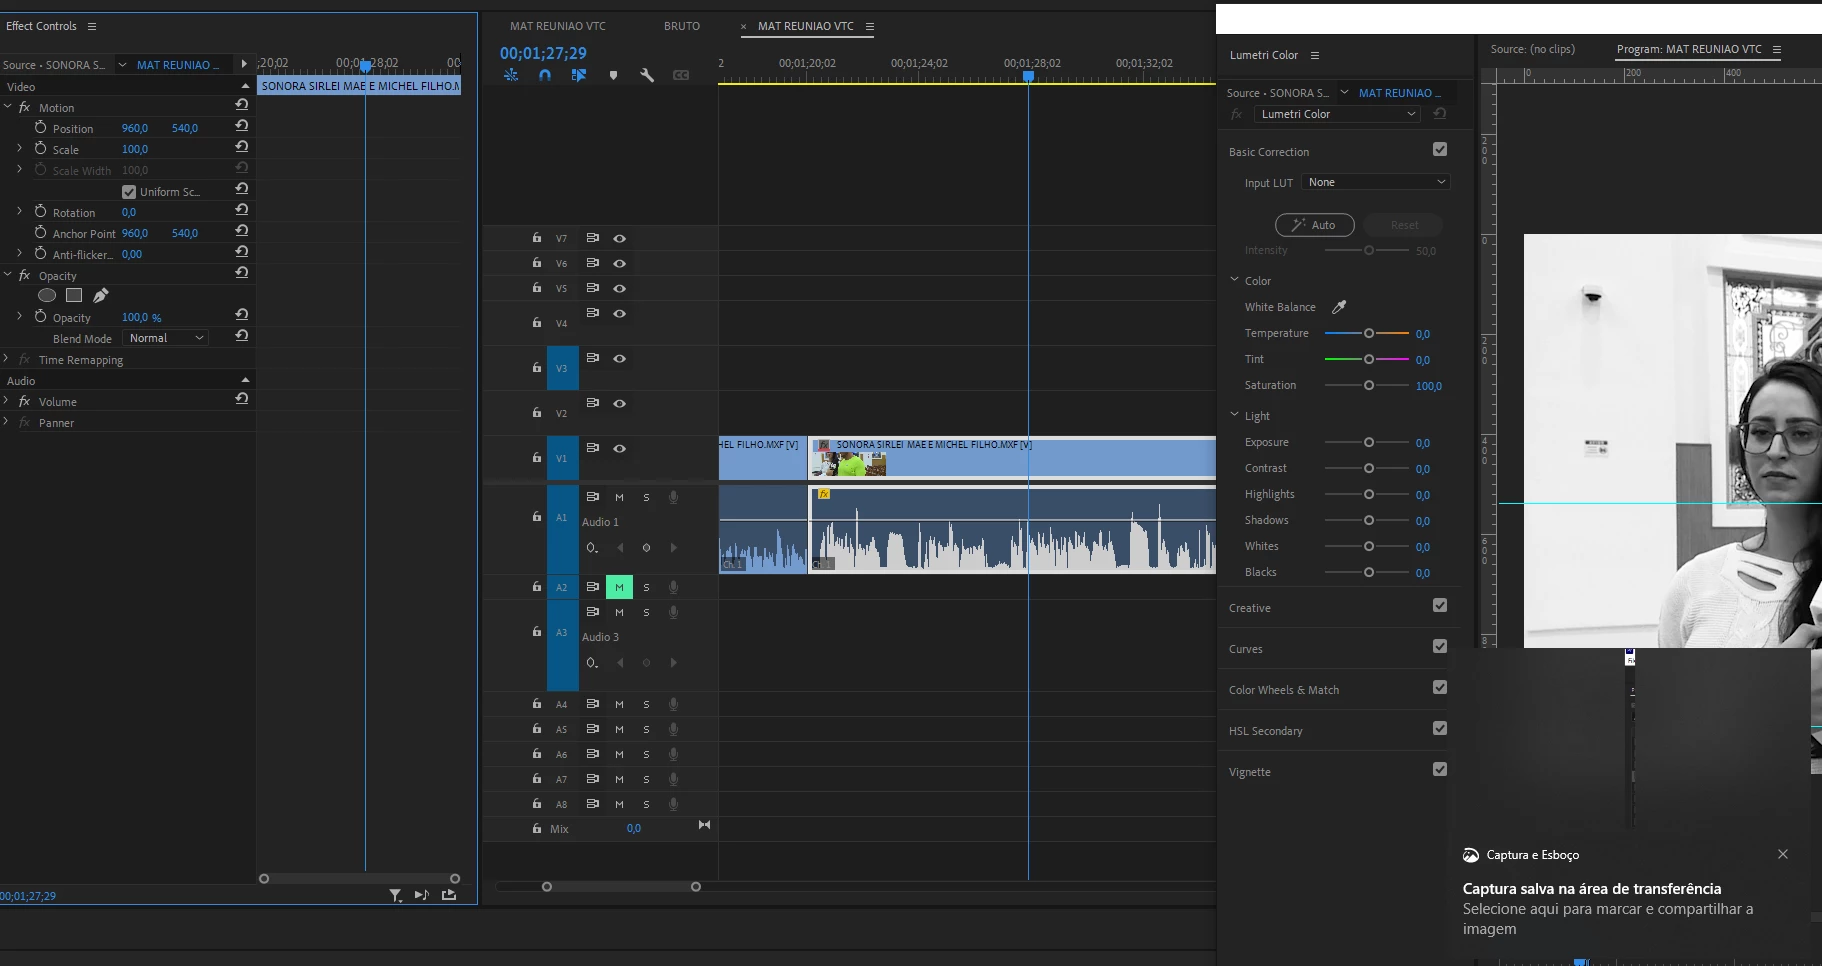Toggle Linked Selection in timeline toolbar
Viewport: 1822px width, 966px height.
[579, 75]
